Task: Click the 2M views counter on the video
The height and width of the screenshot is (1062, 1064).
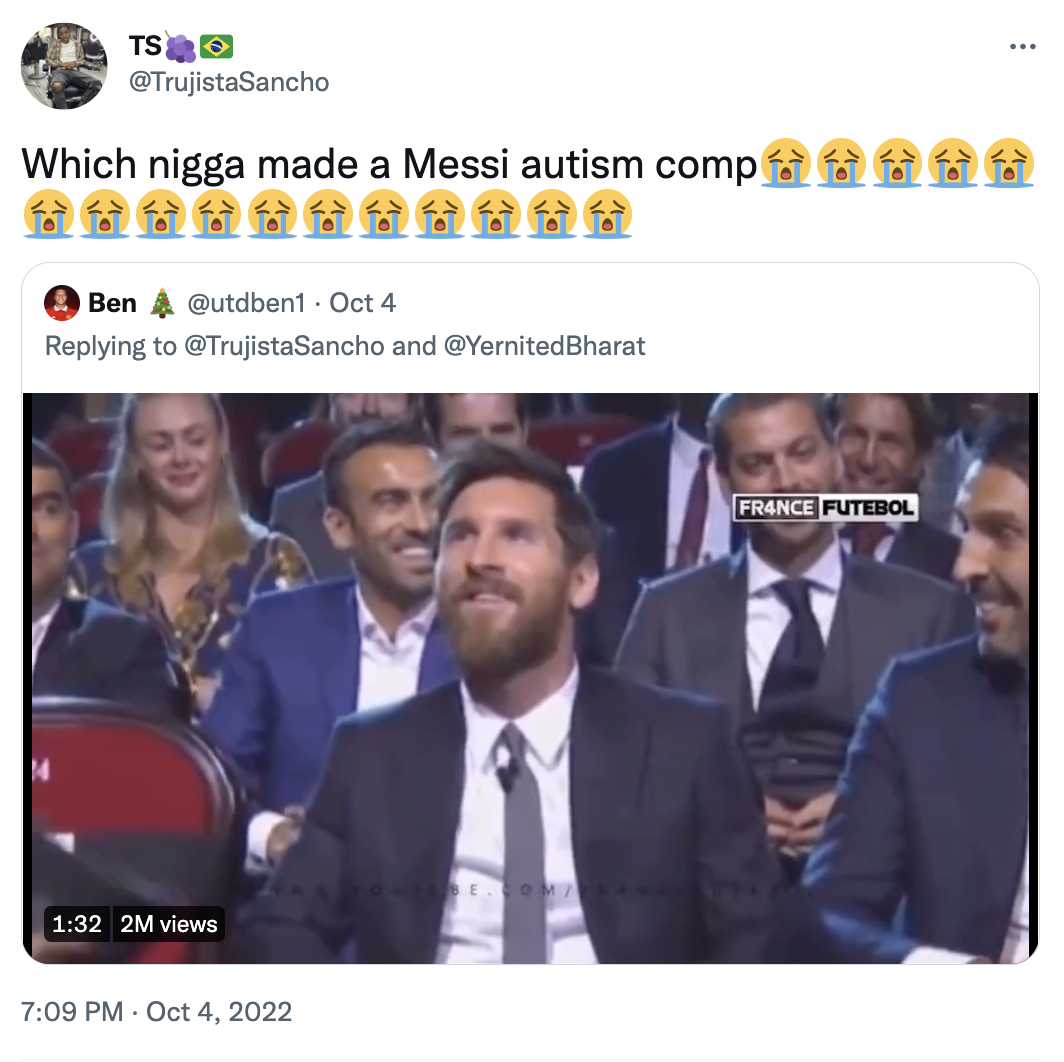Action: (x=168, y=924)
